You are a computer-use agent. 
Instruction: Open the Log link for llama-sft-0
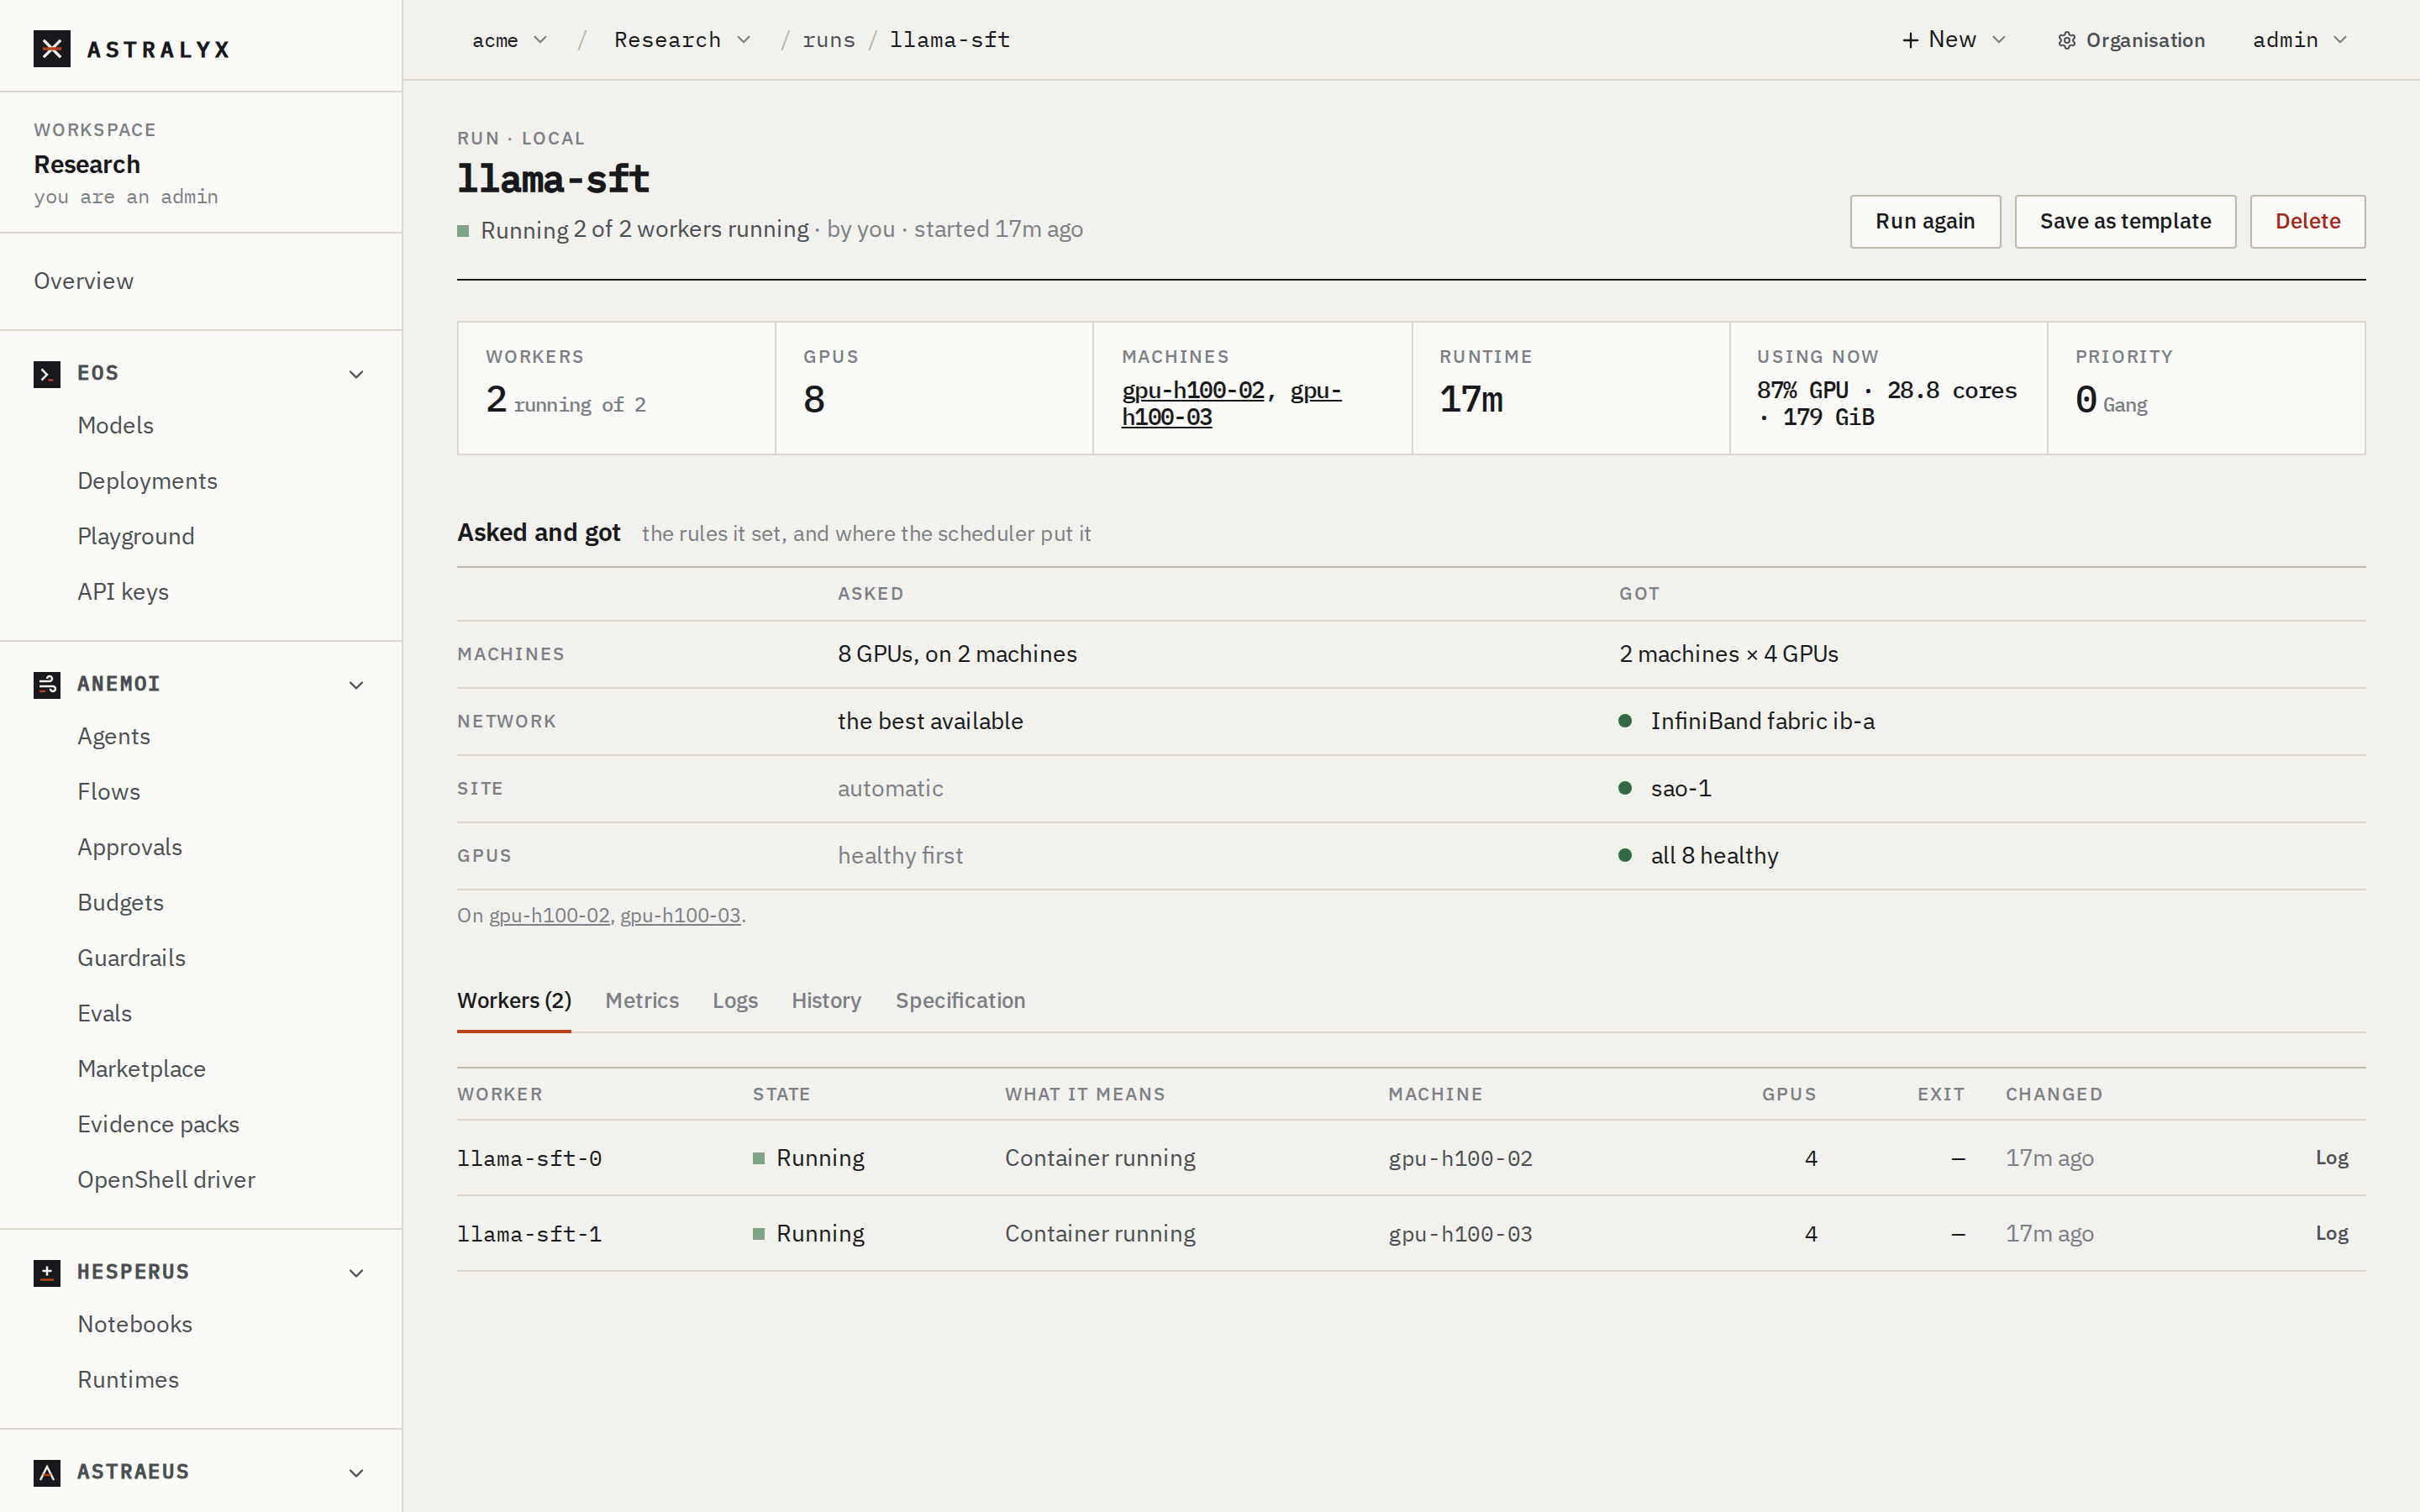(x=2331, y=1158)
